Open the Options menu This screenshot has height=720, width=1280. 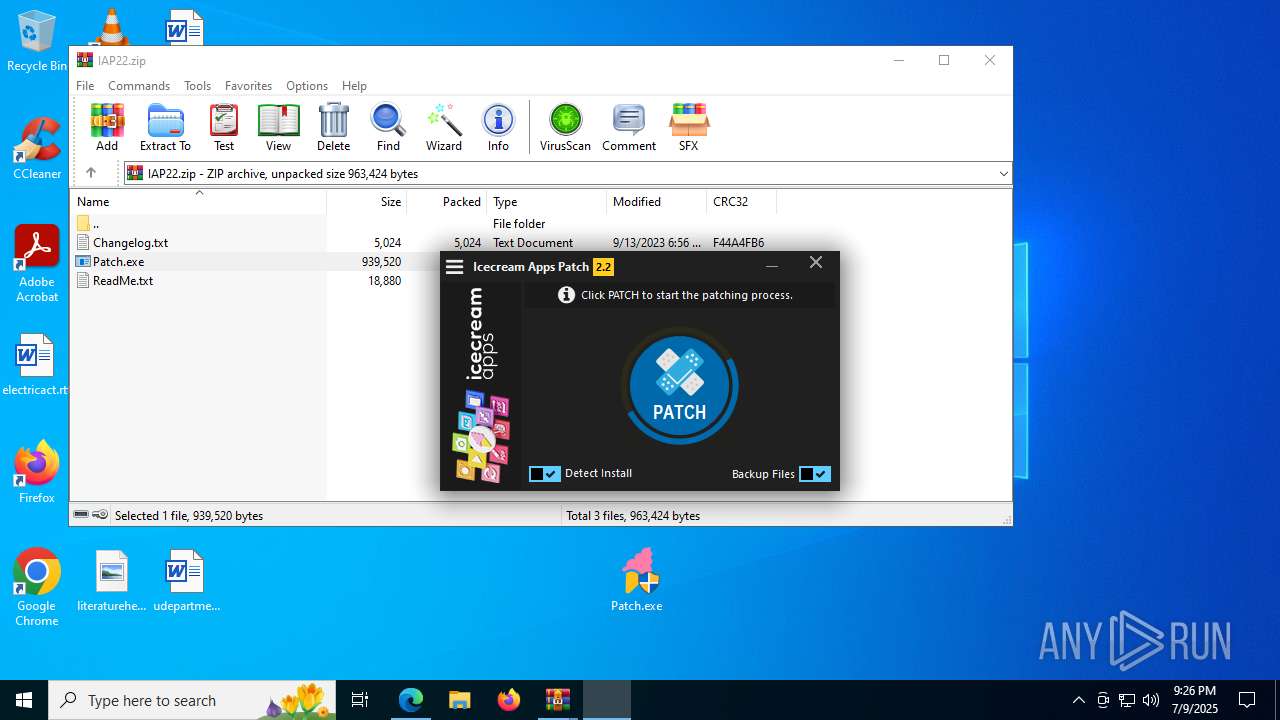pyautogui.click(x=307, y=86)
